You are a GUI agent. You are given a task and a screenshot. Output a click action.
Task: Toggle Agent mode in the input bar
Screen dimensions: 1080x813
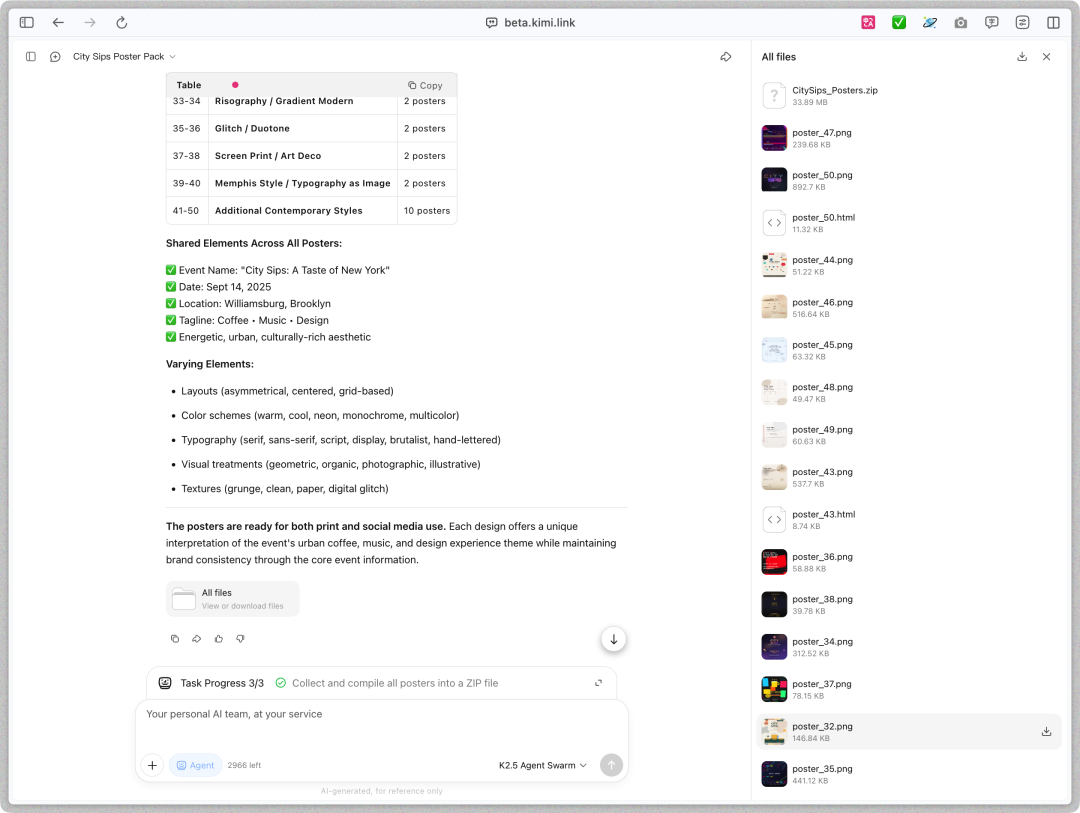pyautogui.click(x=195, y=765)
